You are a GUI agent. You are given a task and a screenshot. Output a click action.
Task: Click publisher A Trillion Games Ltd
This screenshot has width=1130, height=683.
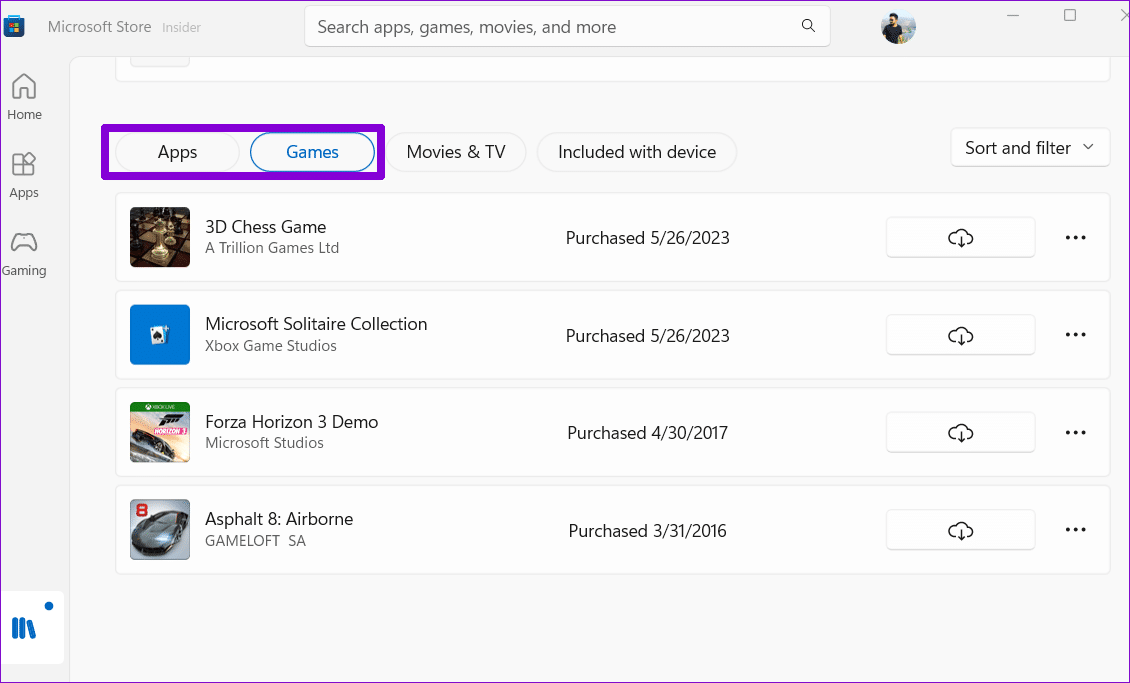pyautogui.click(x=272, y=248)
